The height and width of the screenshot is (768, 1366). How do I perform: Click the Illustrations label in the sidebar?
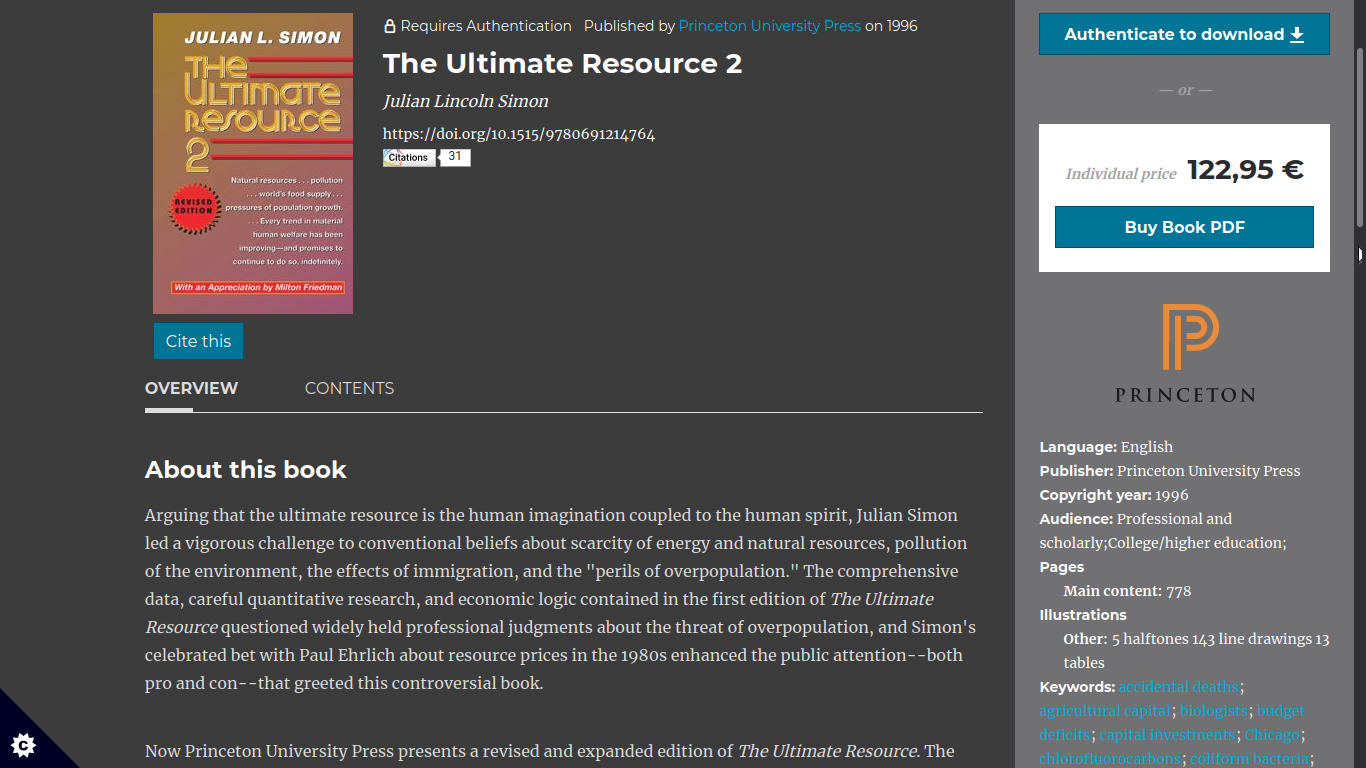(1083, 615)
